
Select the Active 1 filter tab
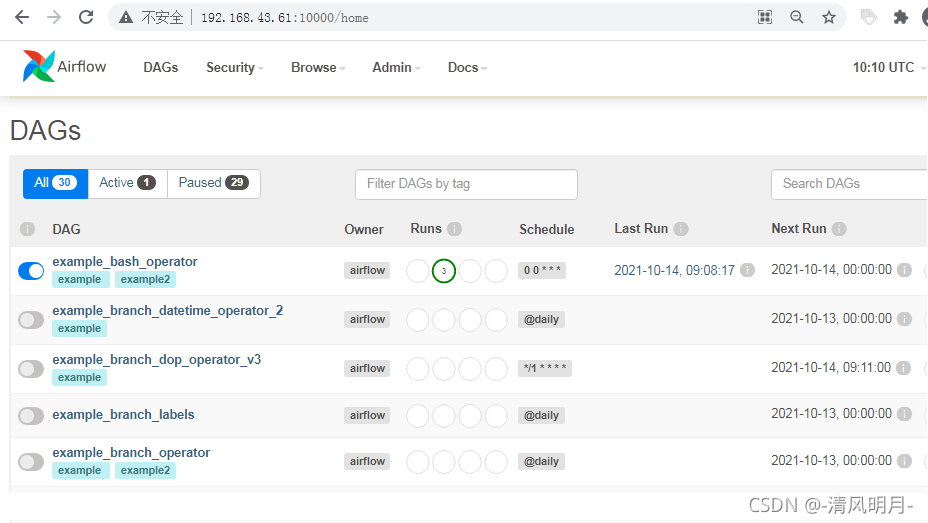[x=127, y=183]
